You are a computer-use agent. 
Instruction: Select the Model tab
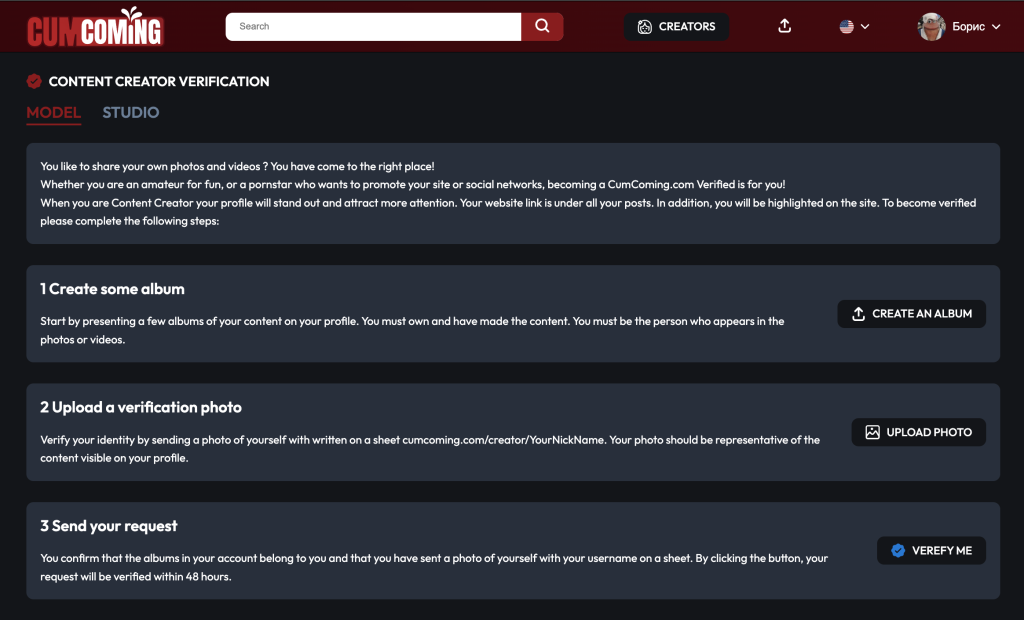pyautogui.click(x=54, y=112)
